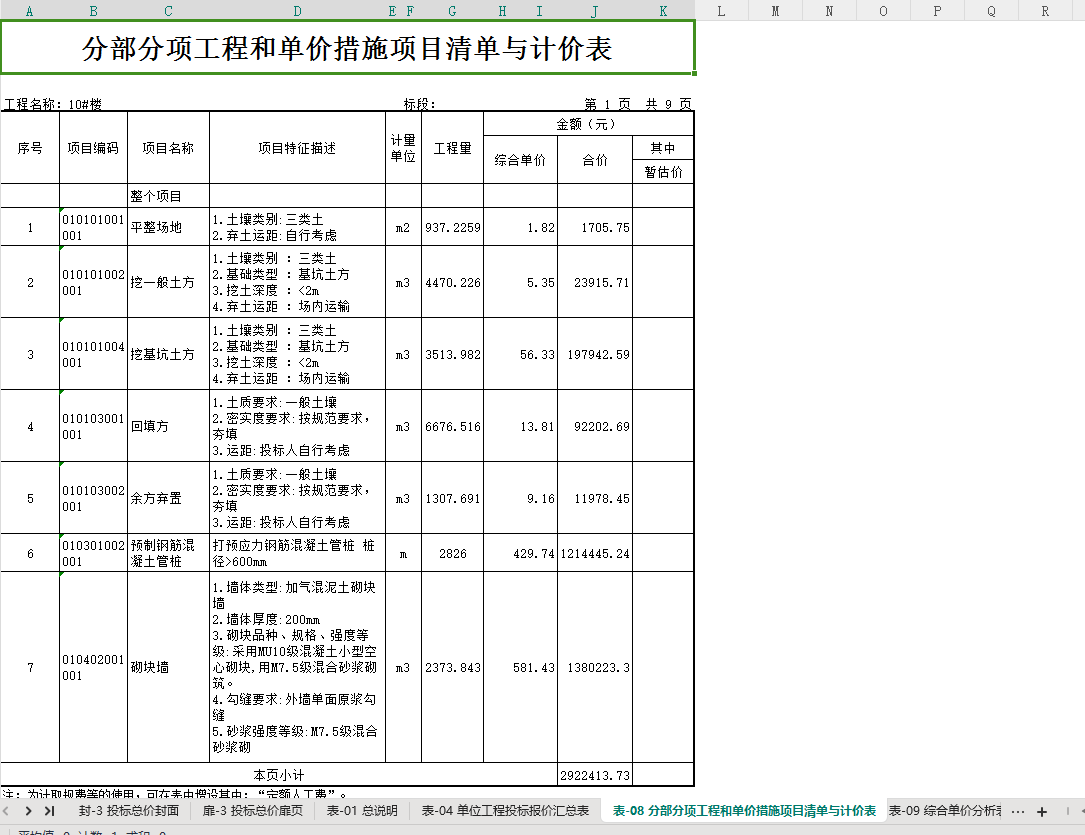
Task: Jump to the last sheet tab arrow
Action: (49, 811)
